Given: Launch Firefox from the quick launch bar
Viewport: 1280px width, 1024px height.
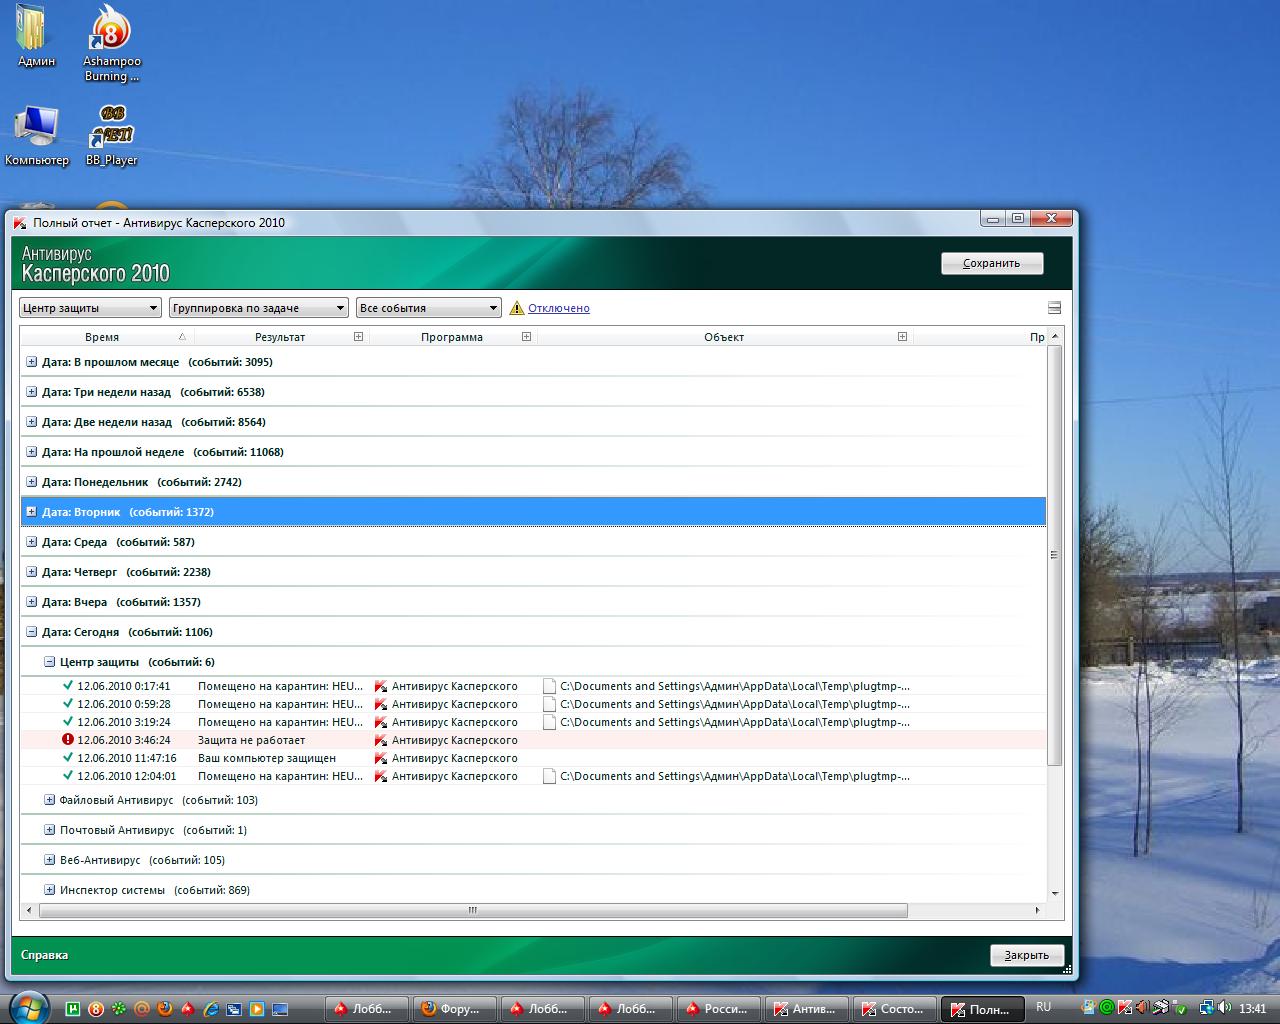Looking at the screenshot, I should (x=164, y=1009).
